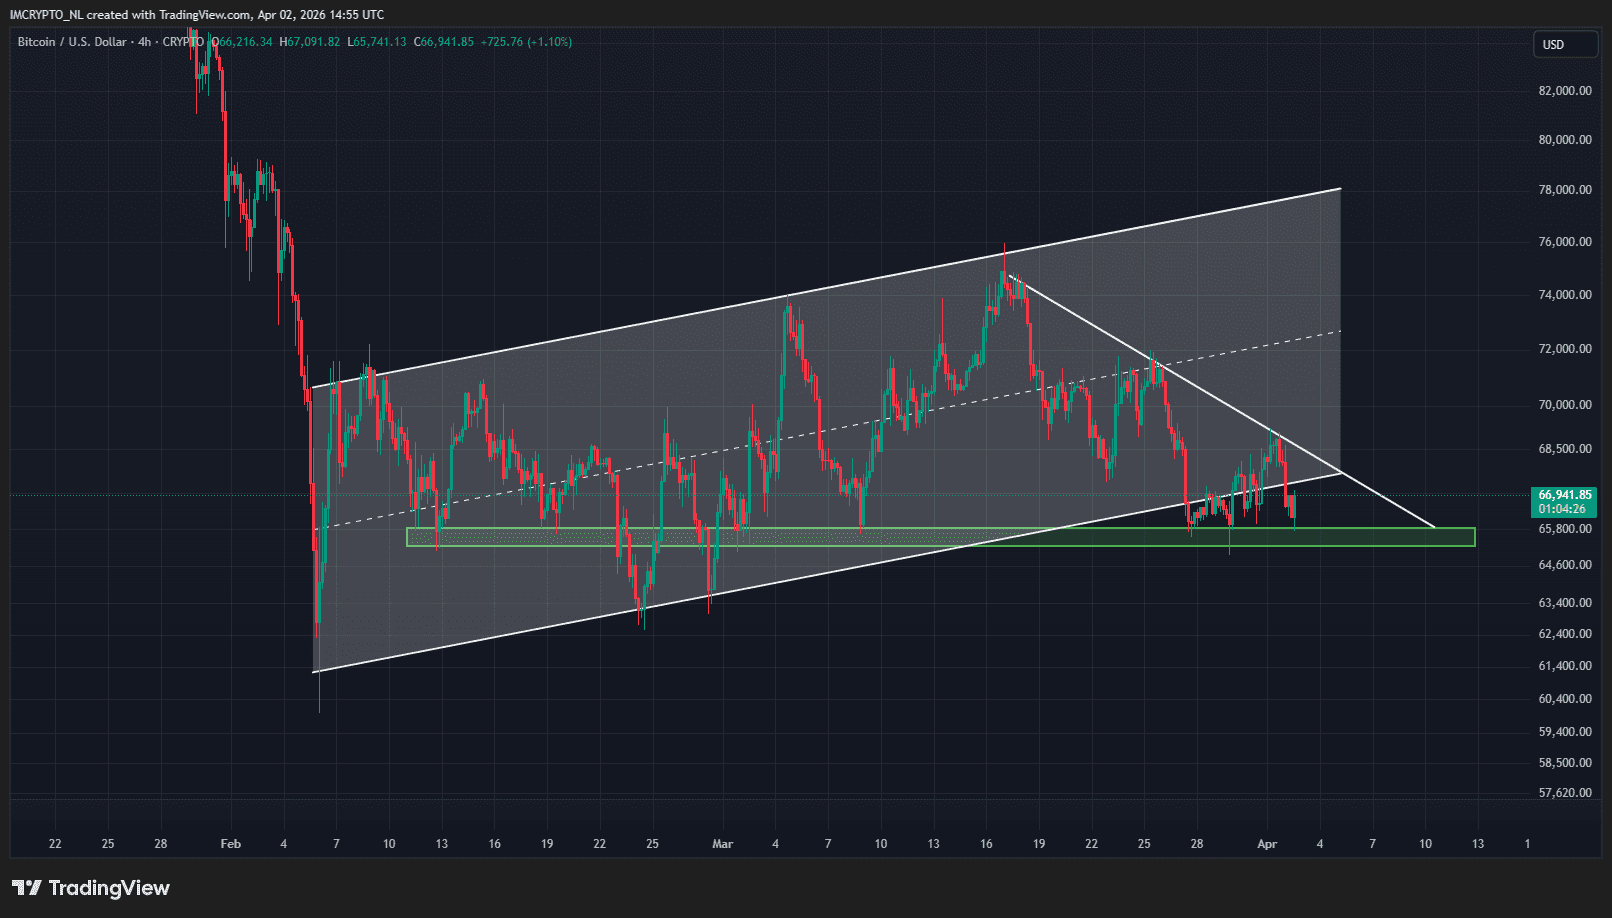Open the USD currency selector

tap(1564, 45)
